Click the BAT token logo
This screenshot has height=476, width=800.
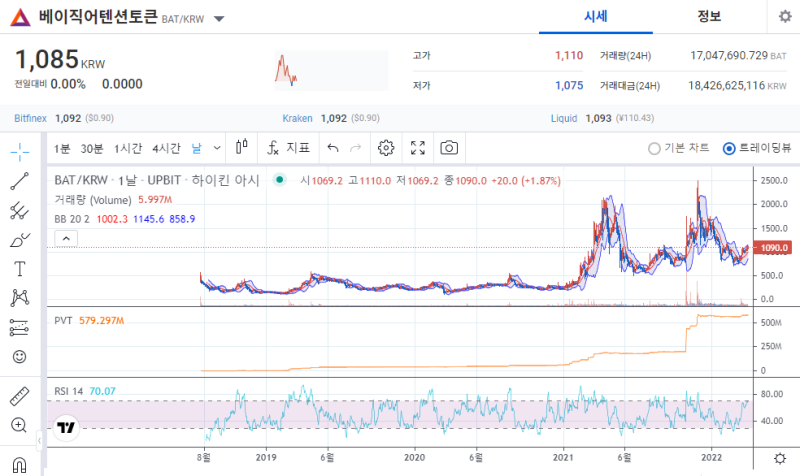coord(20,18)
